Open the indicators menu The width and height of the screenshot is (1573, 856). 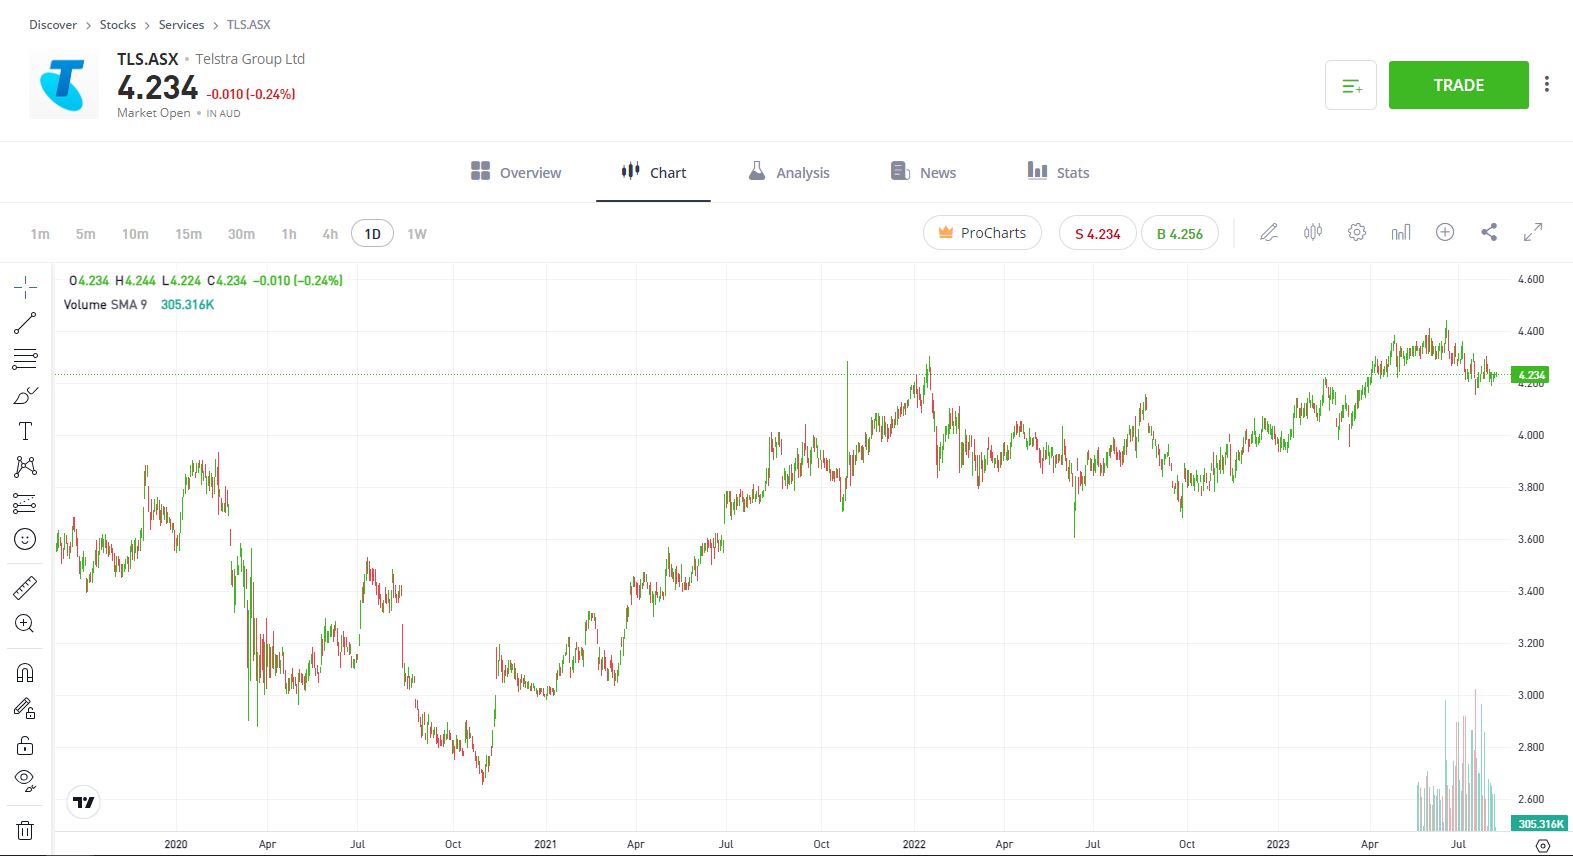click(x=1401, y=233)
